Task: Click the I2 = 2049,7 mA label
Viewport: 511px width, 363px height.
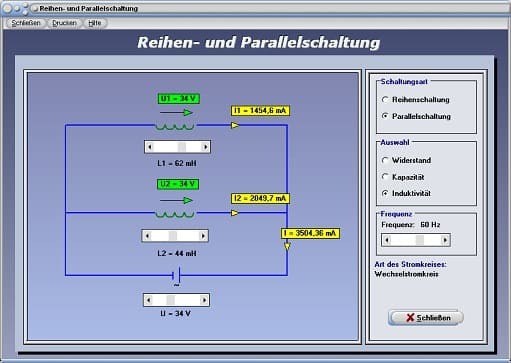Action: coord(260,198)
